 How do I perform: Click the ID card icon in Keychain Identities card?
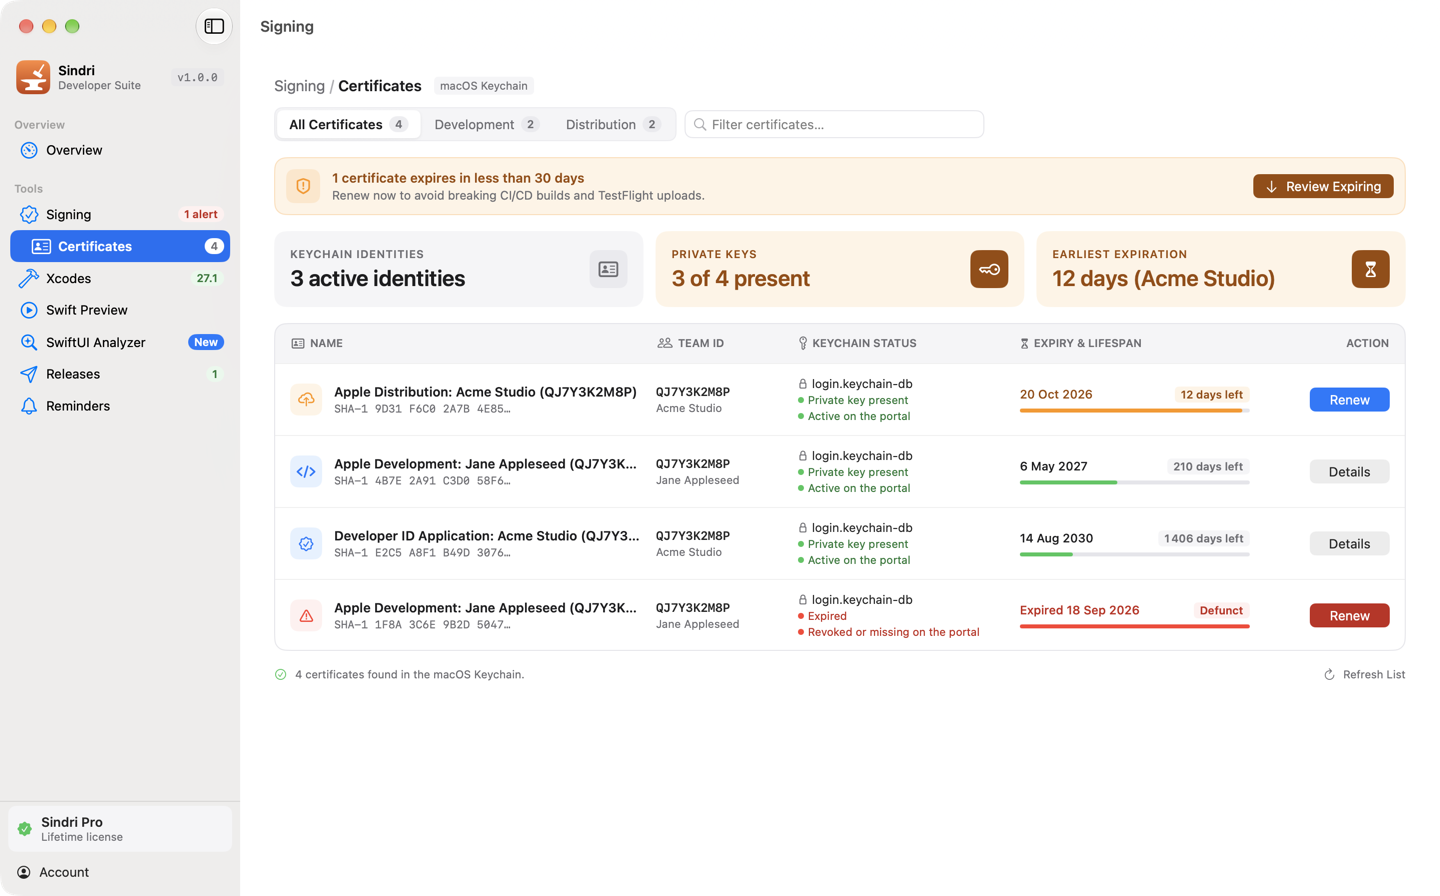[x=608, y=269]
